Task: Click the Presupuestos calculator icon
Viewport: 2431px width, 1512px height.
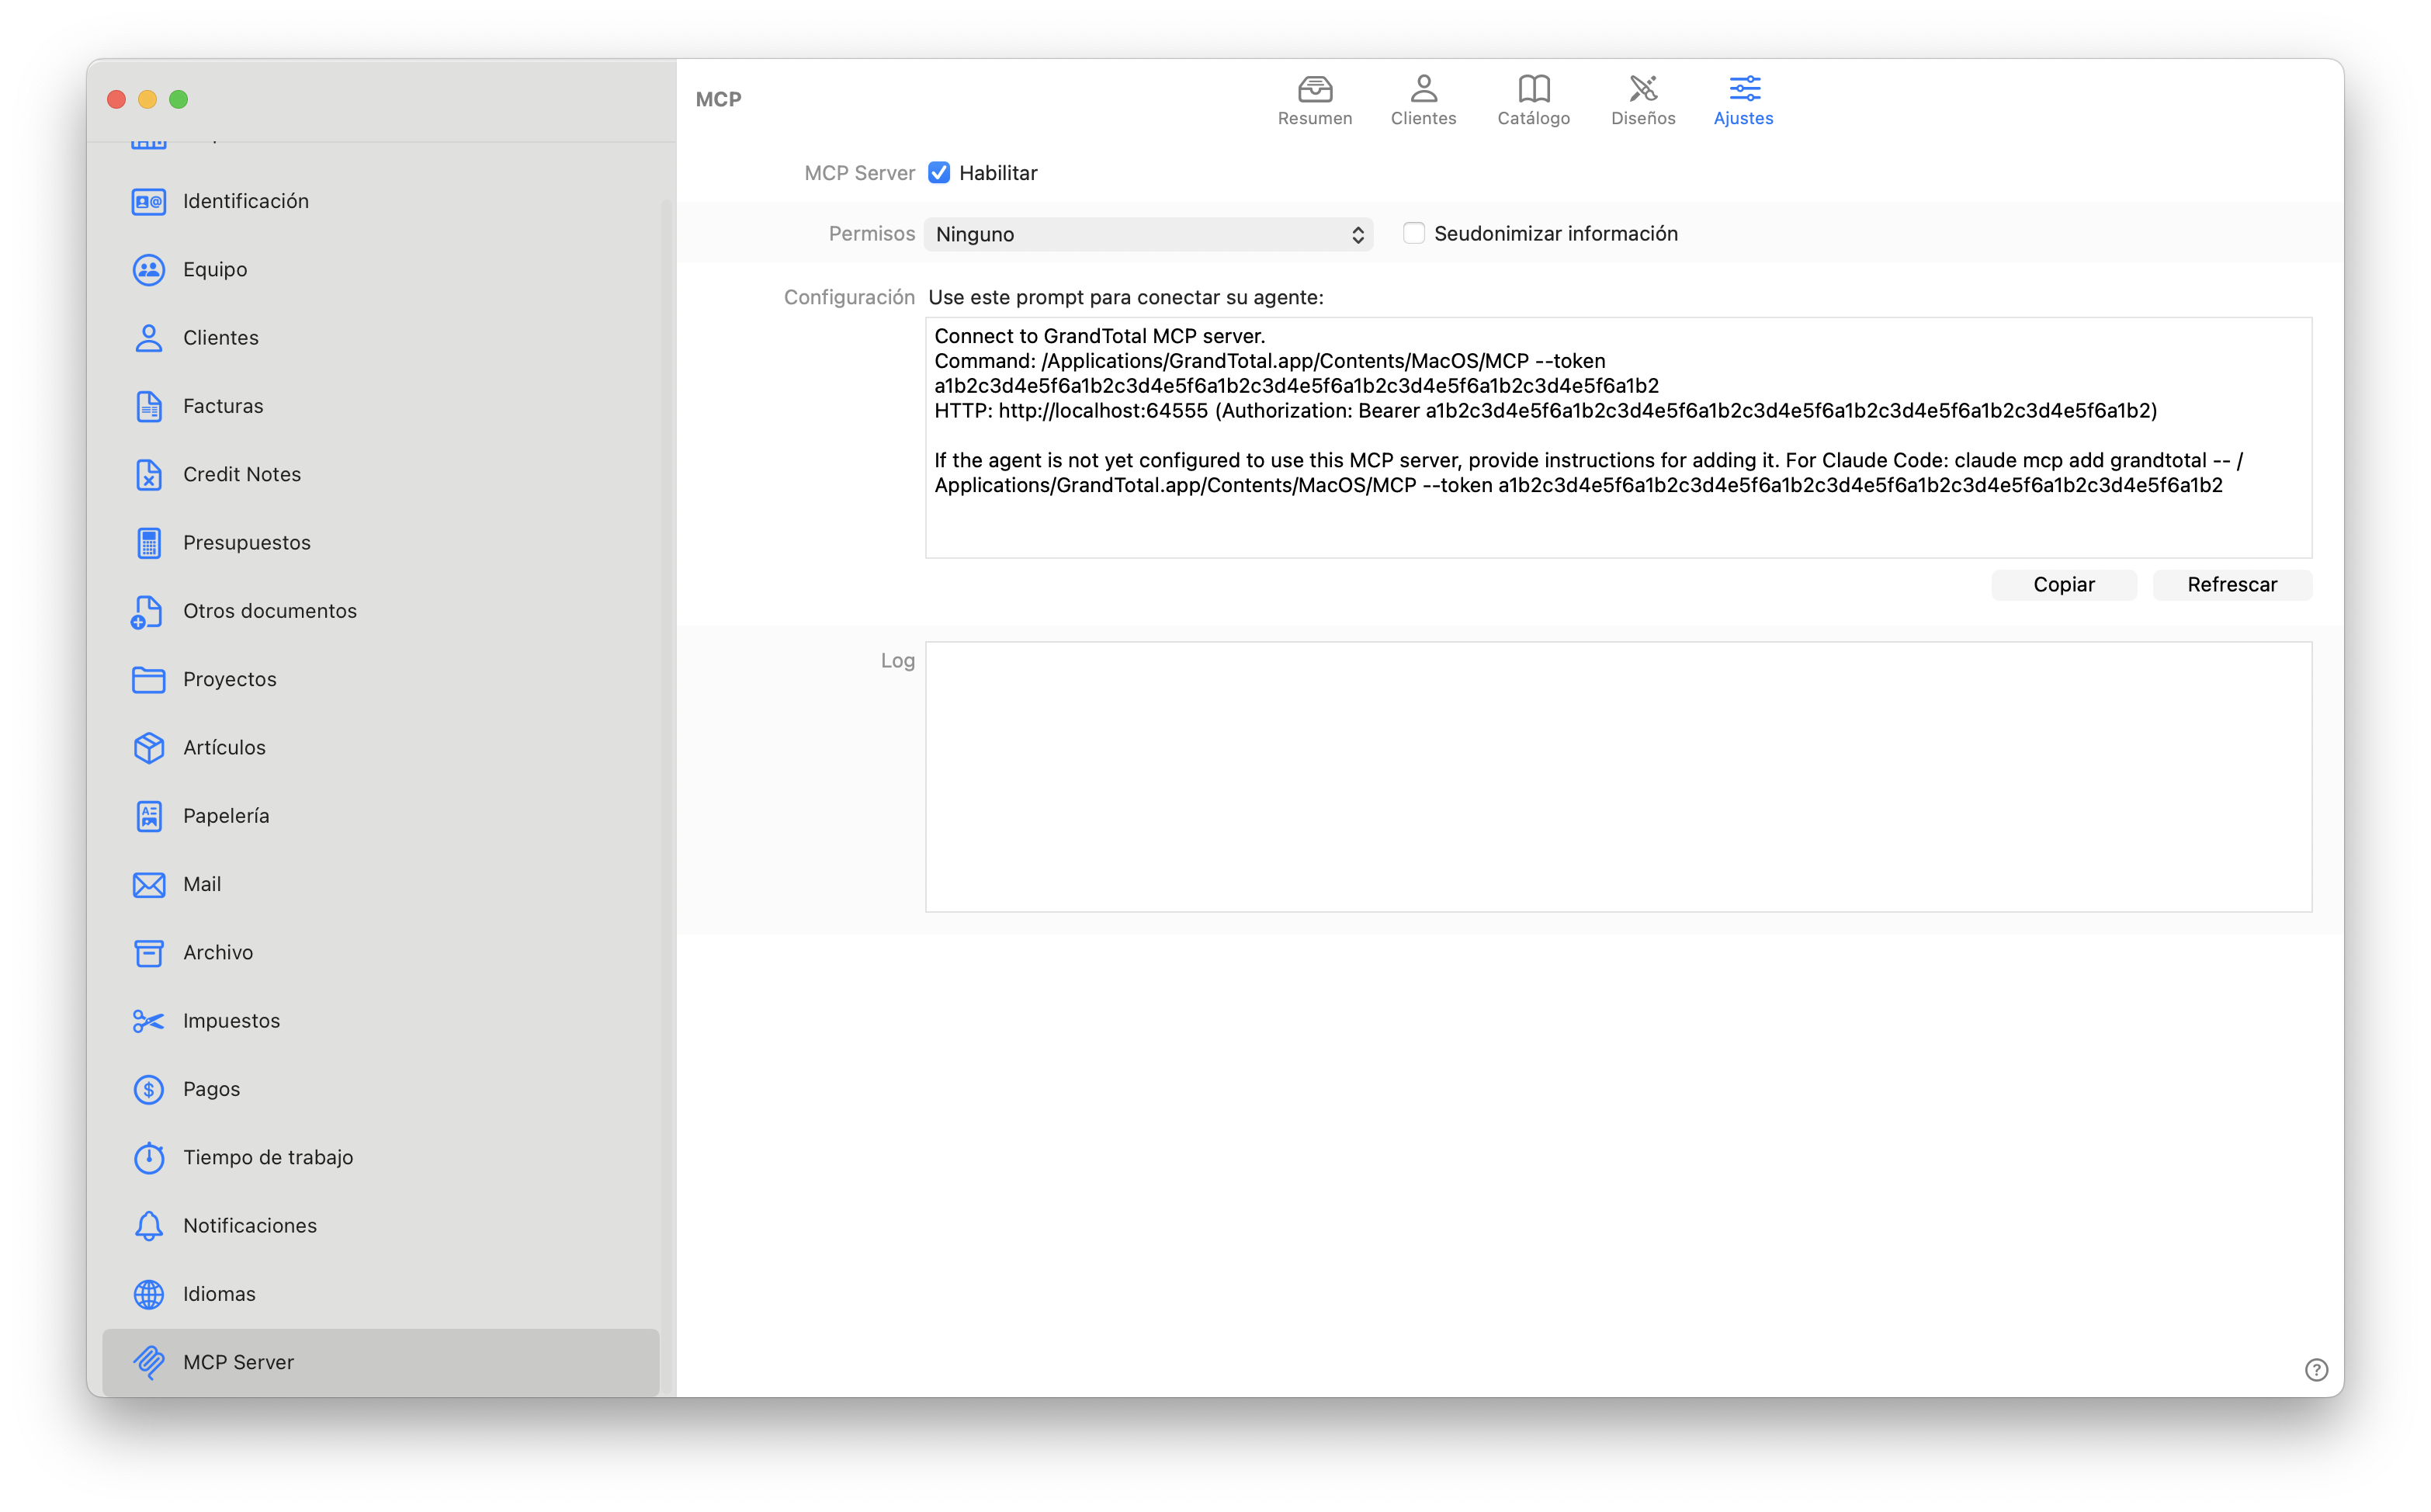Action: pyautogui.click(x=149, y=543)
